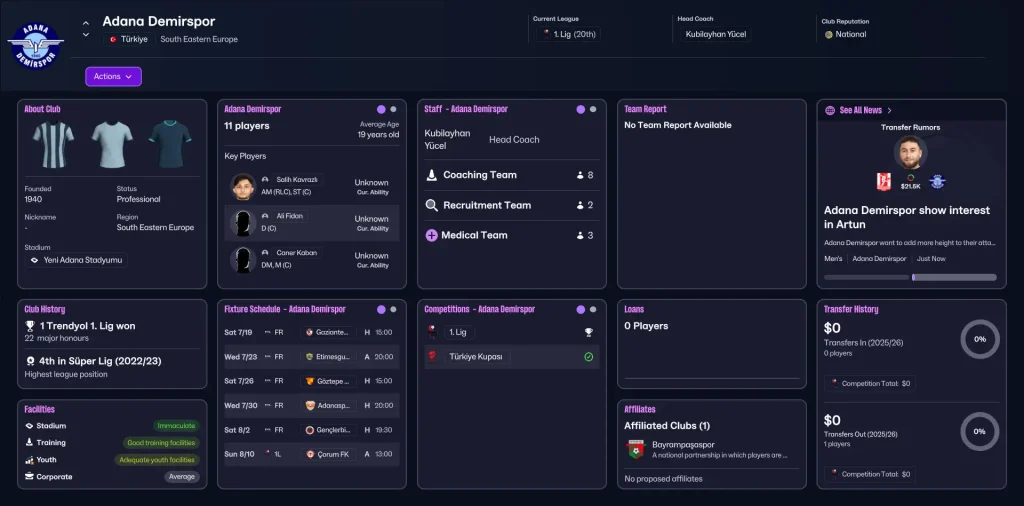
Task: Click the Çorum FK club badge in fixtures
Action: coord(310,454)
